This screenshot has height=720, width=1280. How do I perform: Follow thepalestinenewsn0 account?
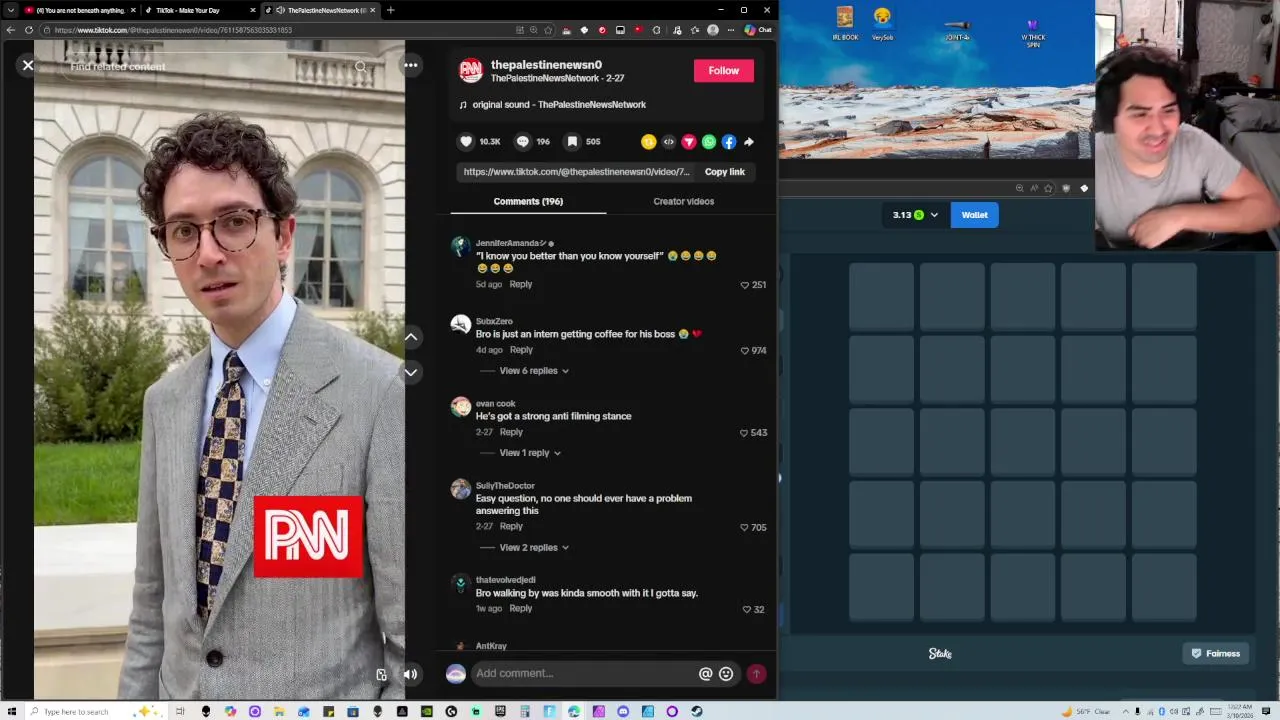(724, 70)
